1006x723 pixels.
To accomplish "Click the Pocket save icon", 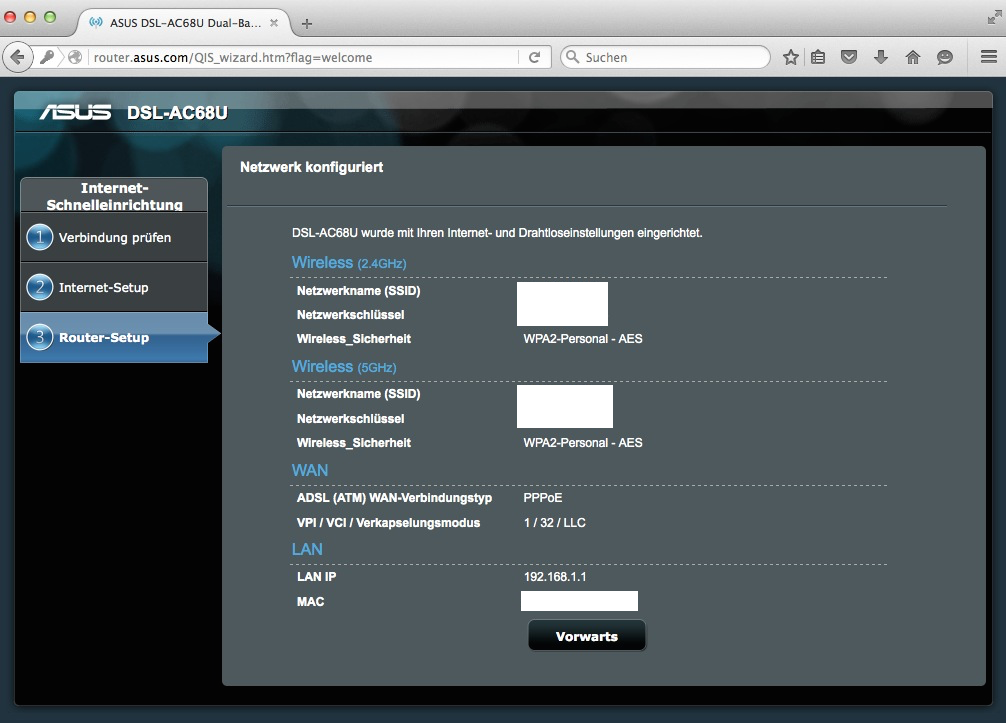I will (x=849, y=57).
